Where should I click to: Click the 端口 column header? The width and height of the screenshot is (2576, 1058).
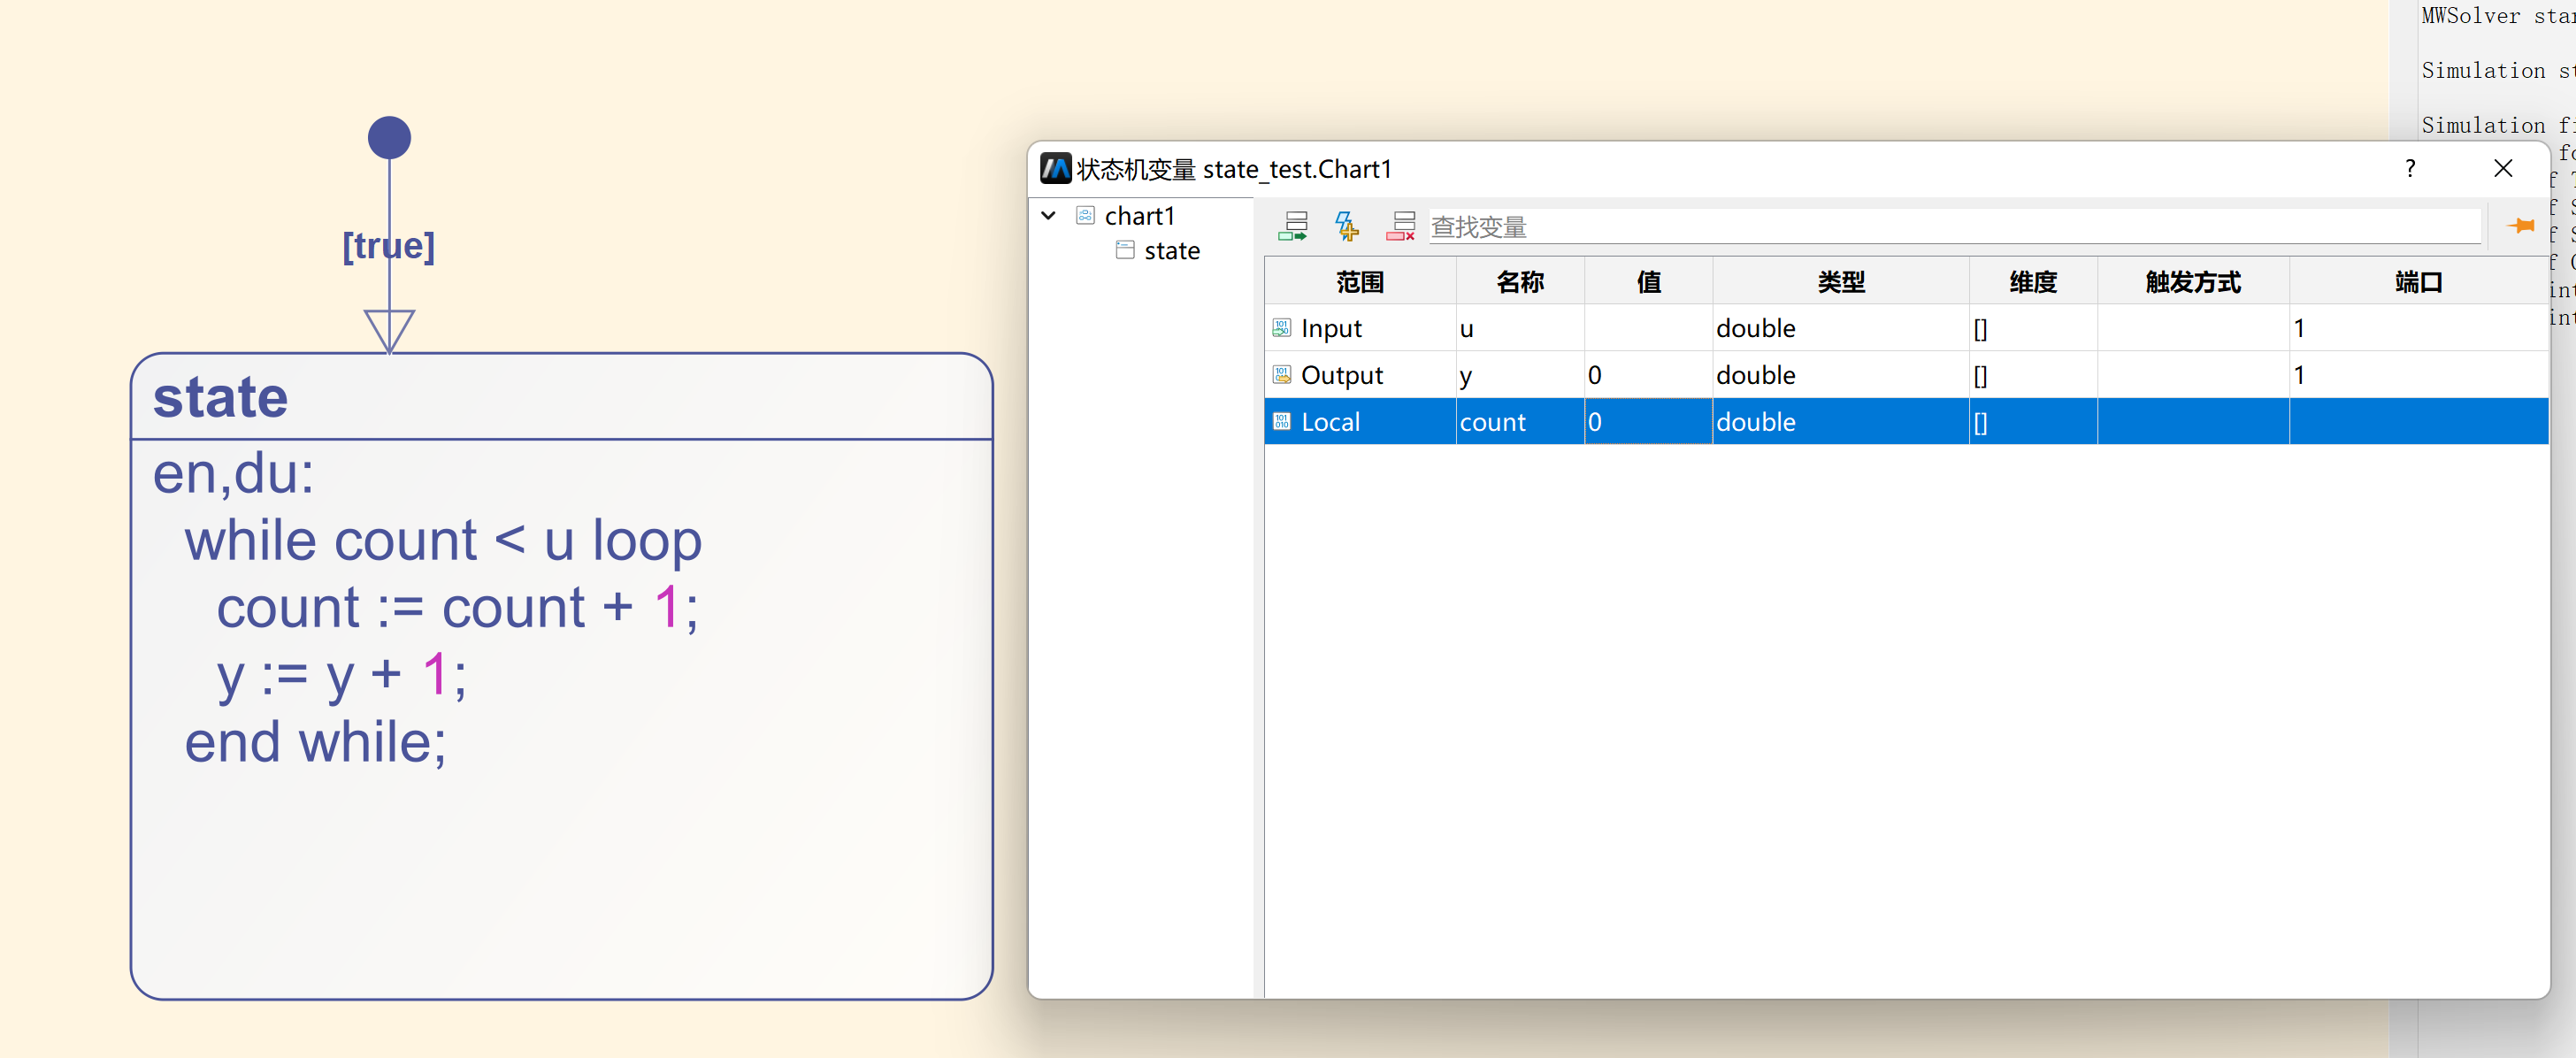(x=2419, y=281)
